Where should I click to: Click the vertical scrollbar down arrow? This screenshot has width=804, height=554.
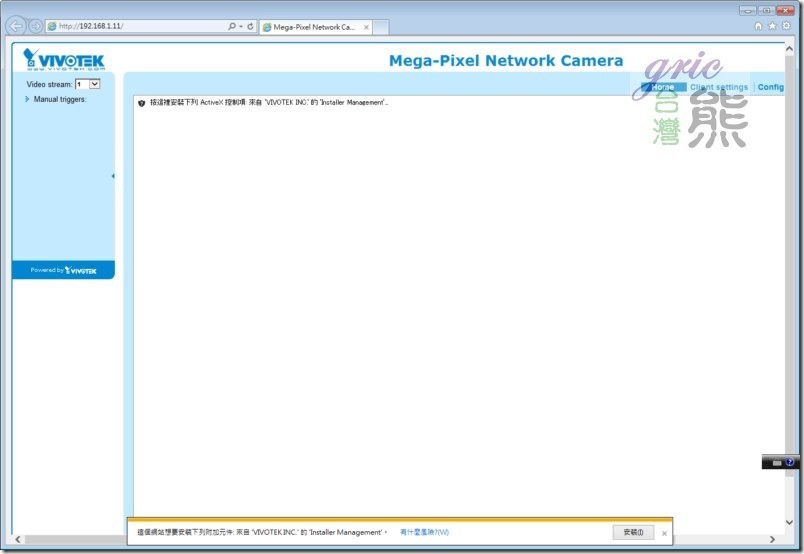point(789,522)
